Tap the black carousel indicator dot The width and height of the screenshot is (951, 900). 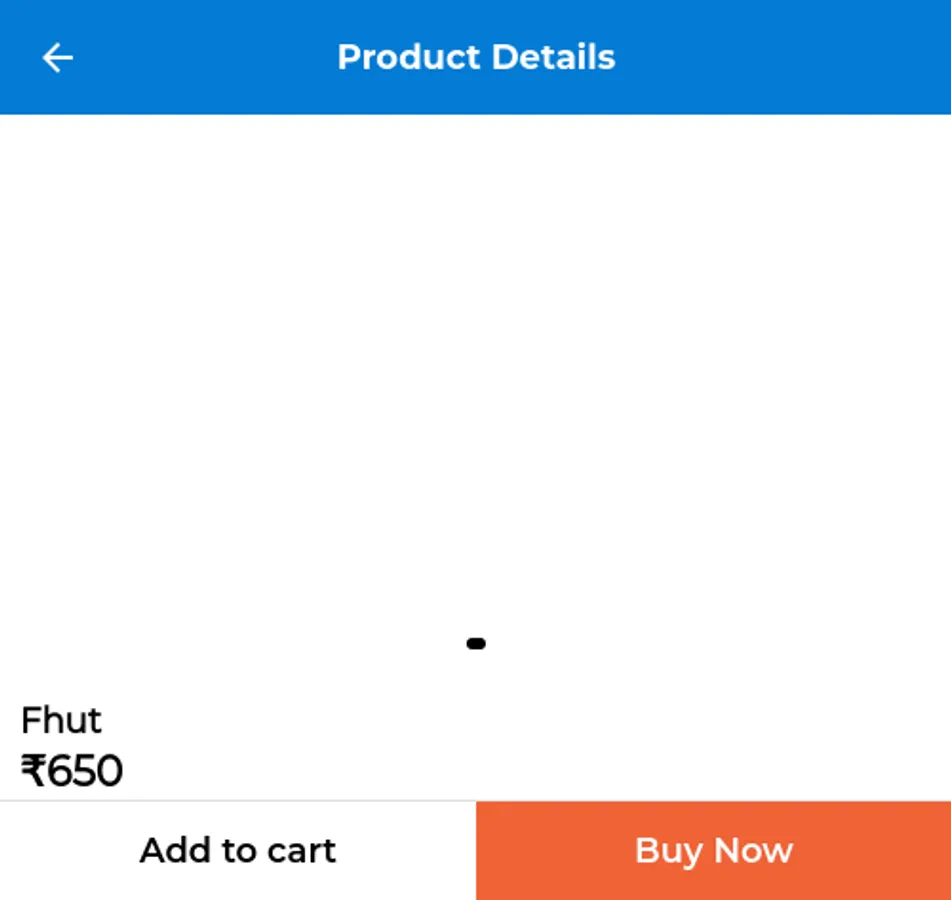(x=476, y=643)
